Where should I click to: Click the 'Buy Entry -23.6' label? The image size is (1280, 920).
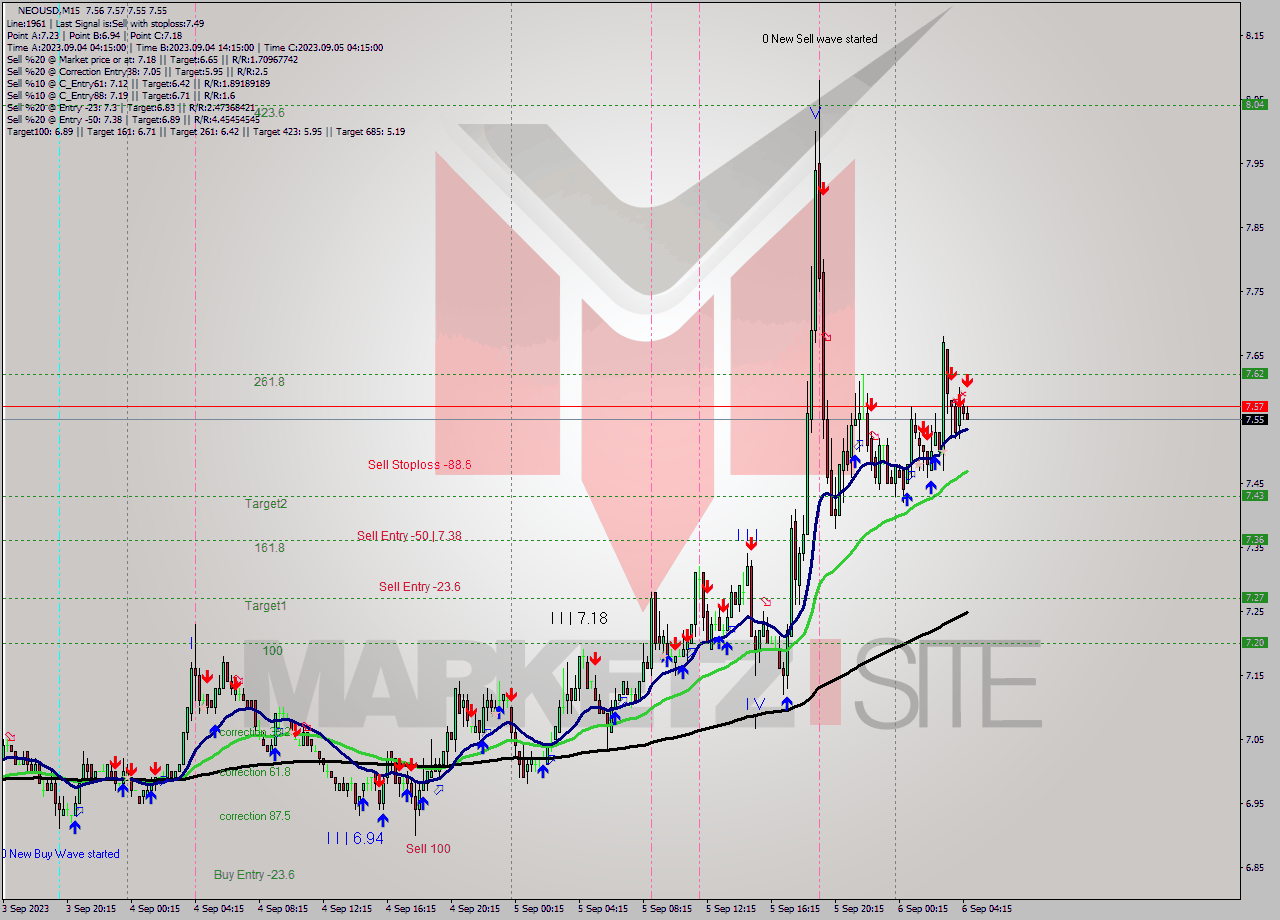tap(254, 875)
